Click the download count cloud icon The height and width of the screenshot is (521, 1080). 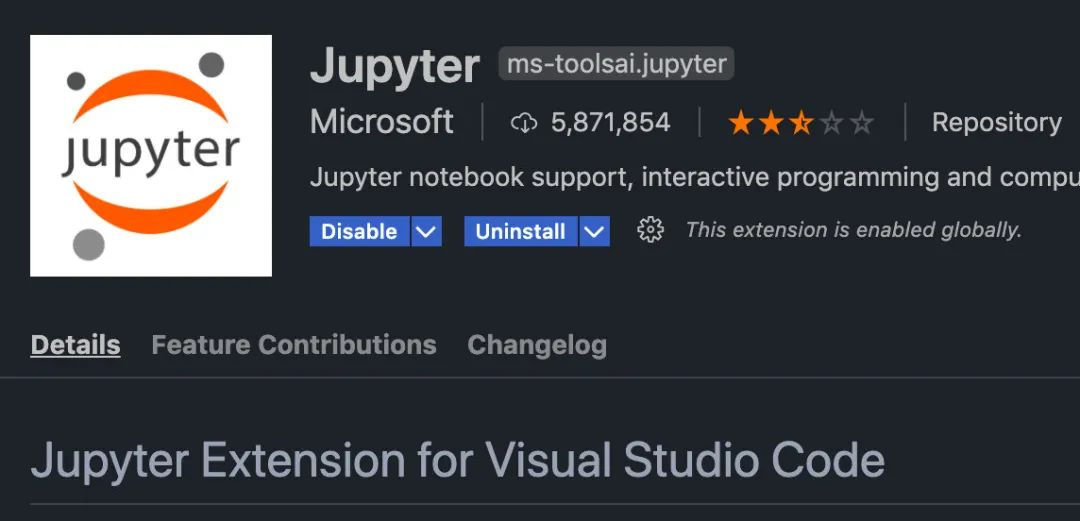pyautogui.click(x=523, y=123)
